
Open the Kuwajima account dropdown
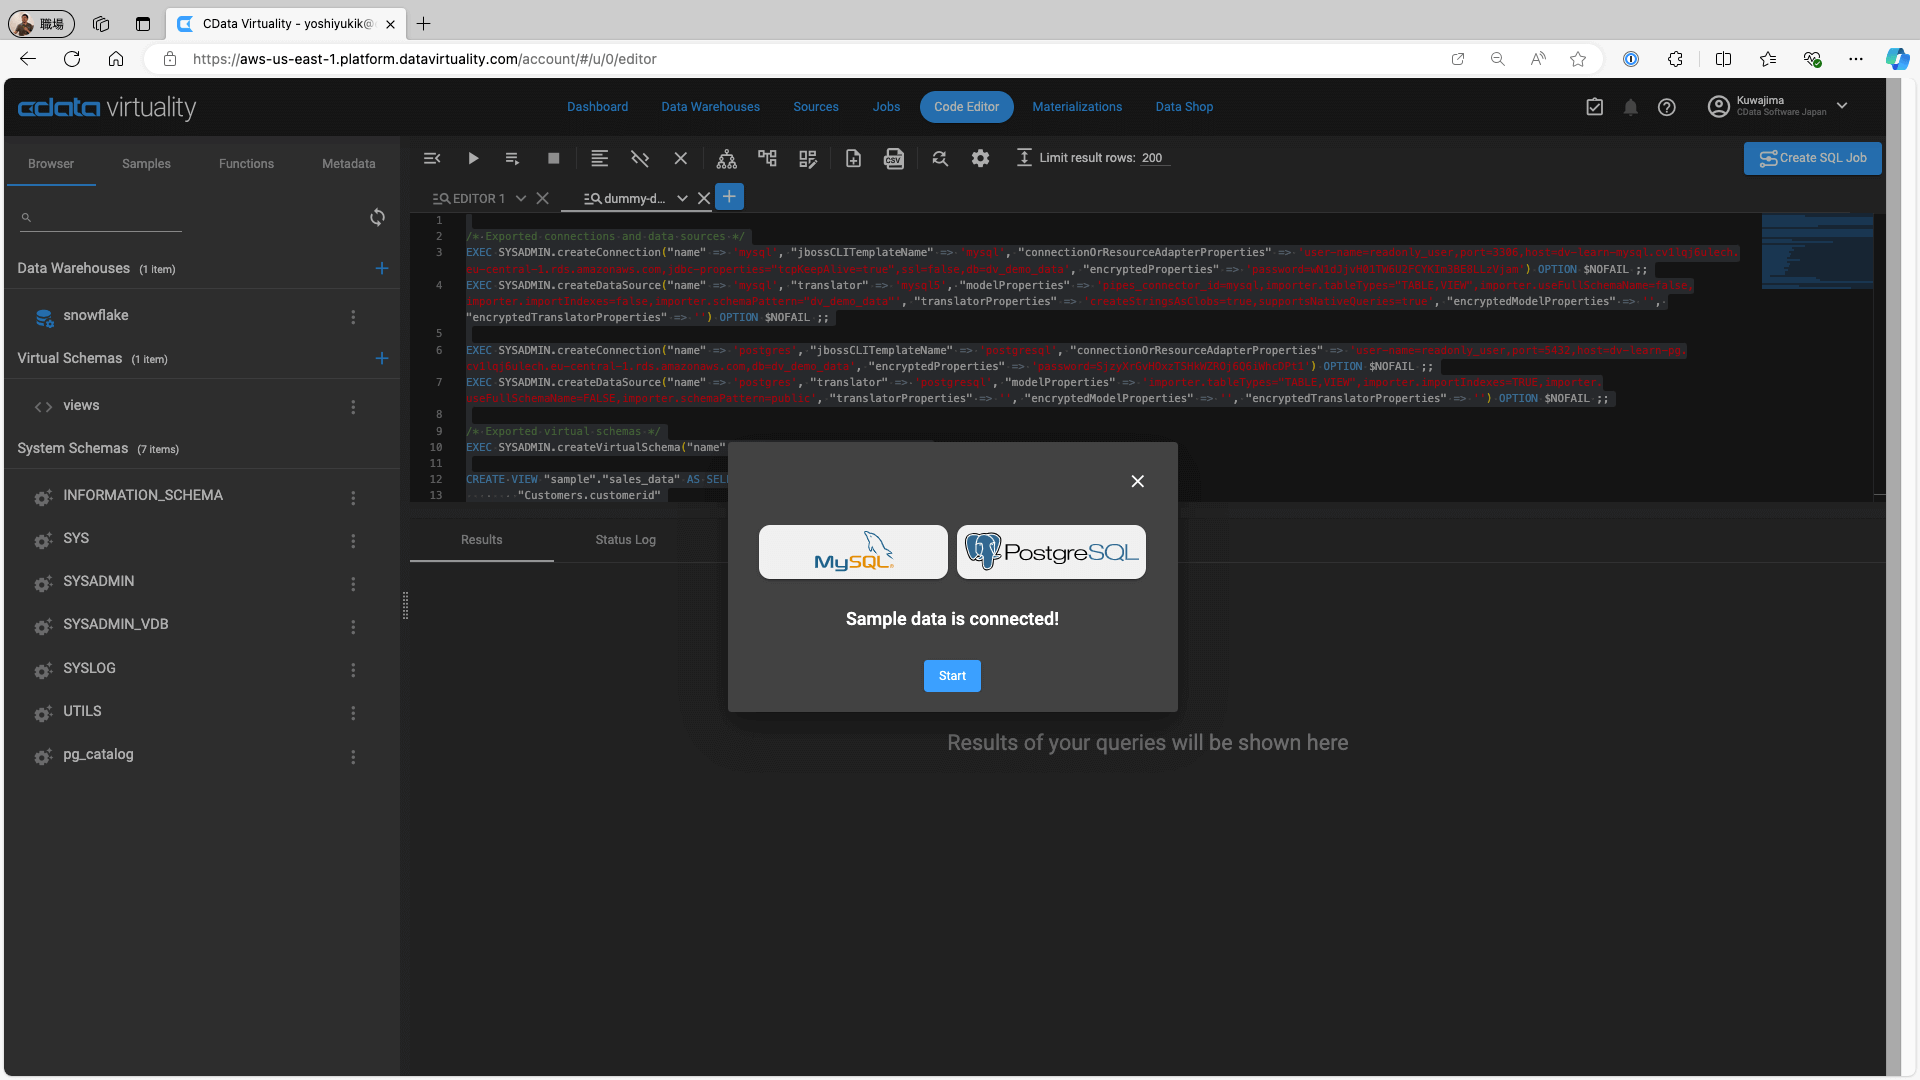click(1842, 106)
